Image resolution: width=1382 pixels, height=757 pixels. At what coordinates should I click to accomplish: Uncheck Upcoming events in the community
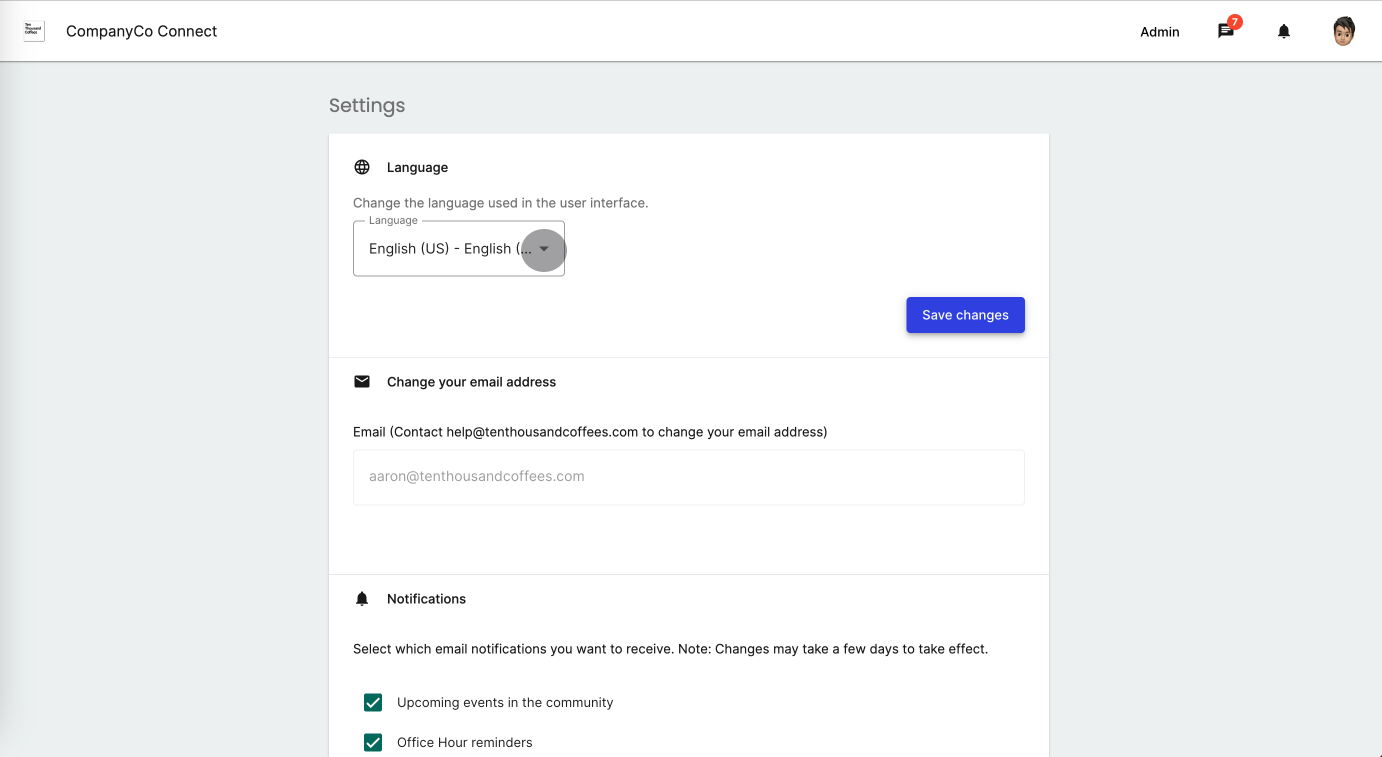(x=373, y=703)
